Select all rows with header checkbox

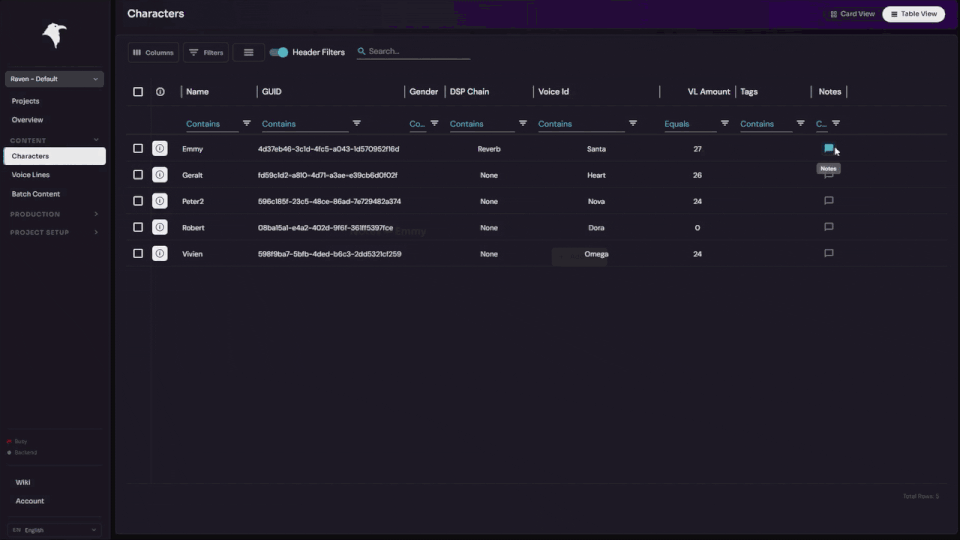pos(138,92)
